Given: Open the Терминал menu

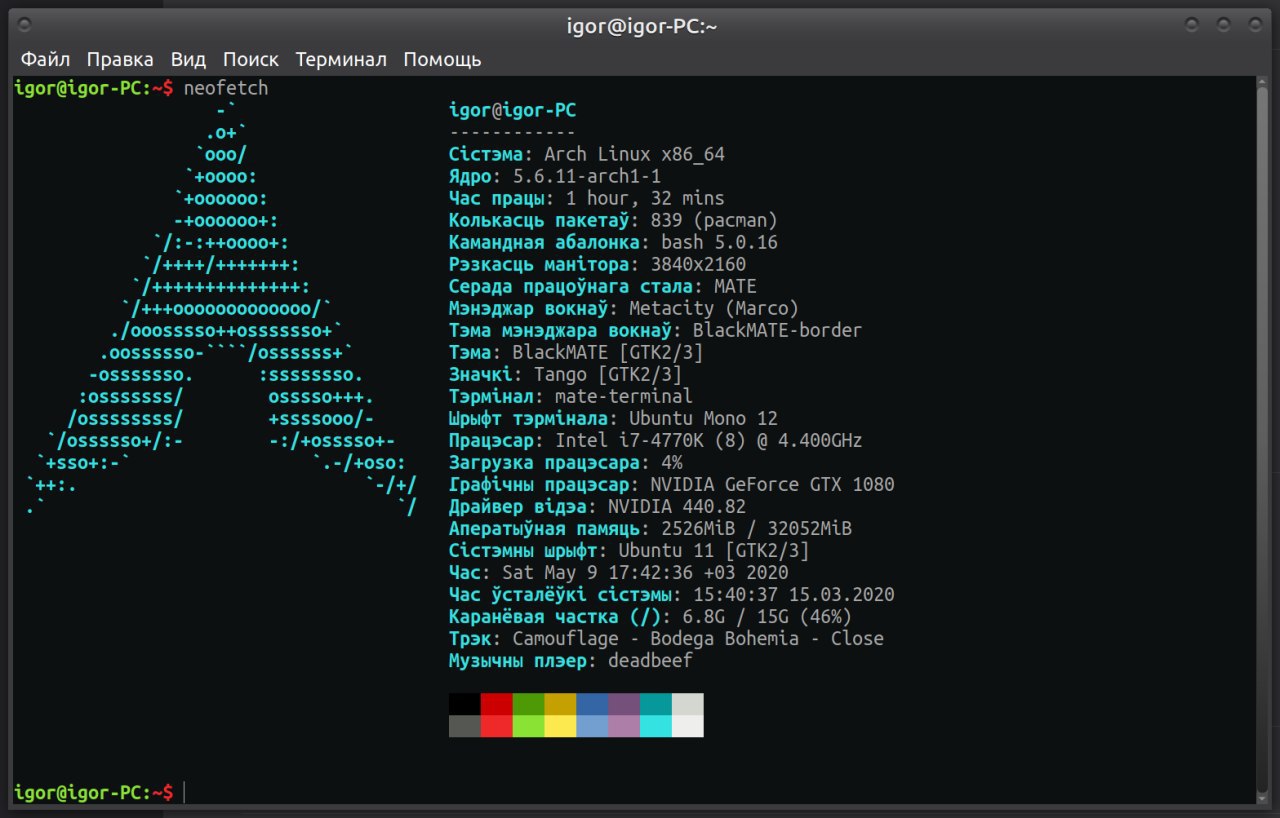Looking at the screenshot, I should click(x=341, y=59).
